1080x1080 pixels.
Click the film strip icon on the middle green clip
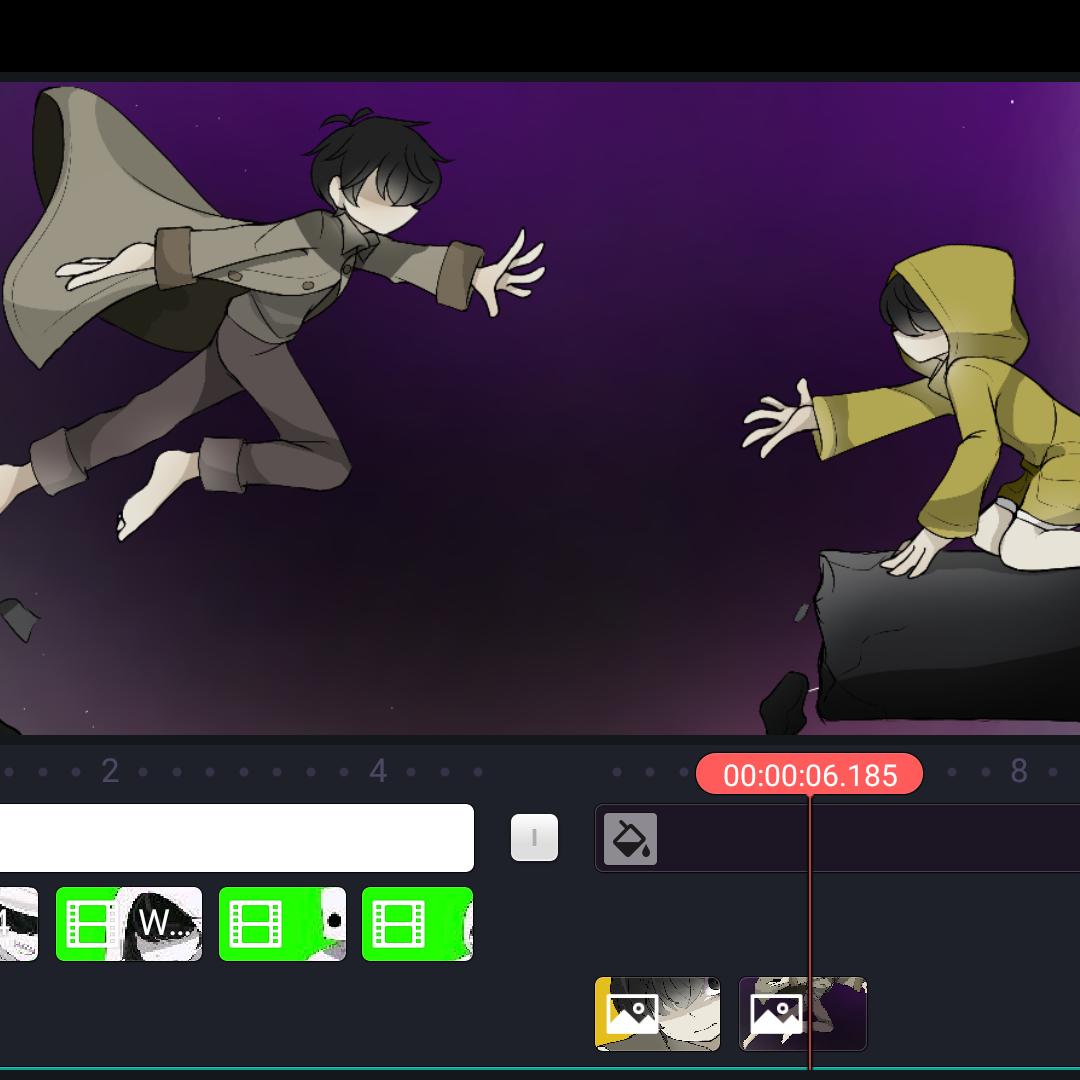pos(255,924)
